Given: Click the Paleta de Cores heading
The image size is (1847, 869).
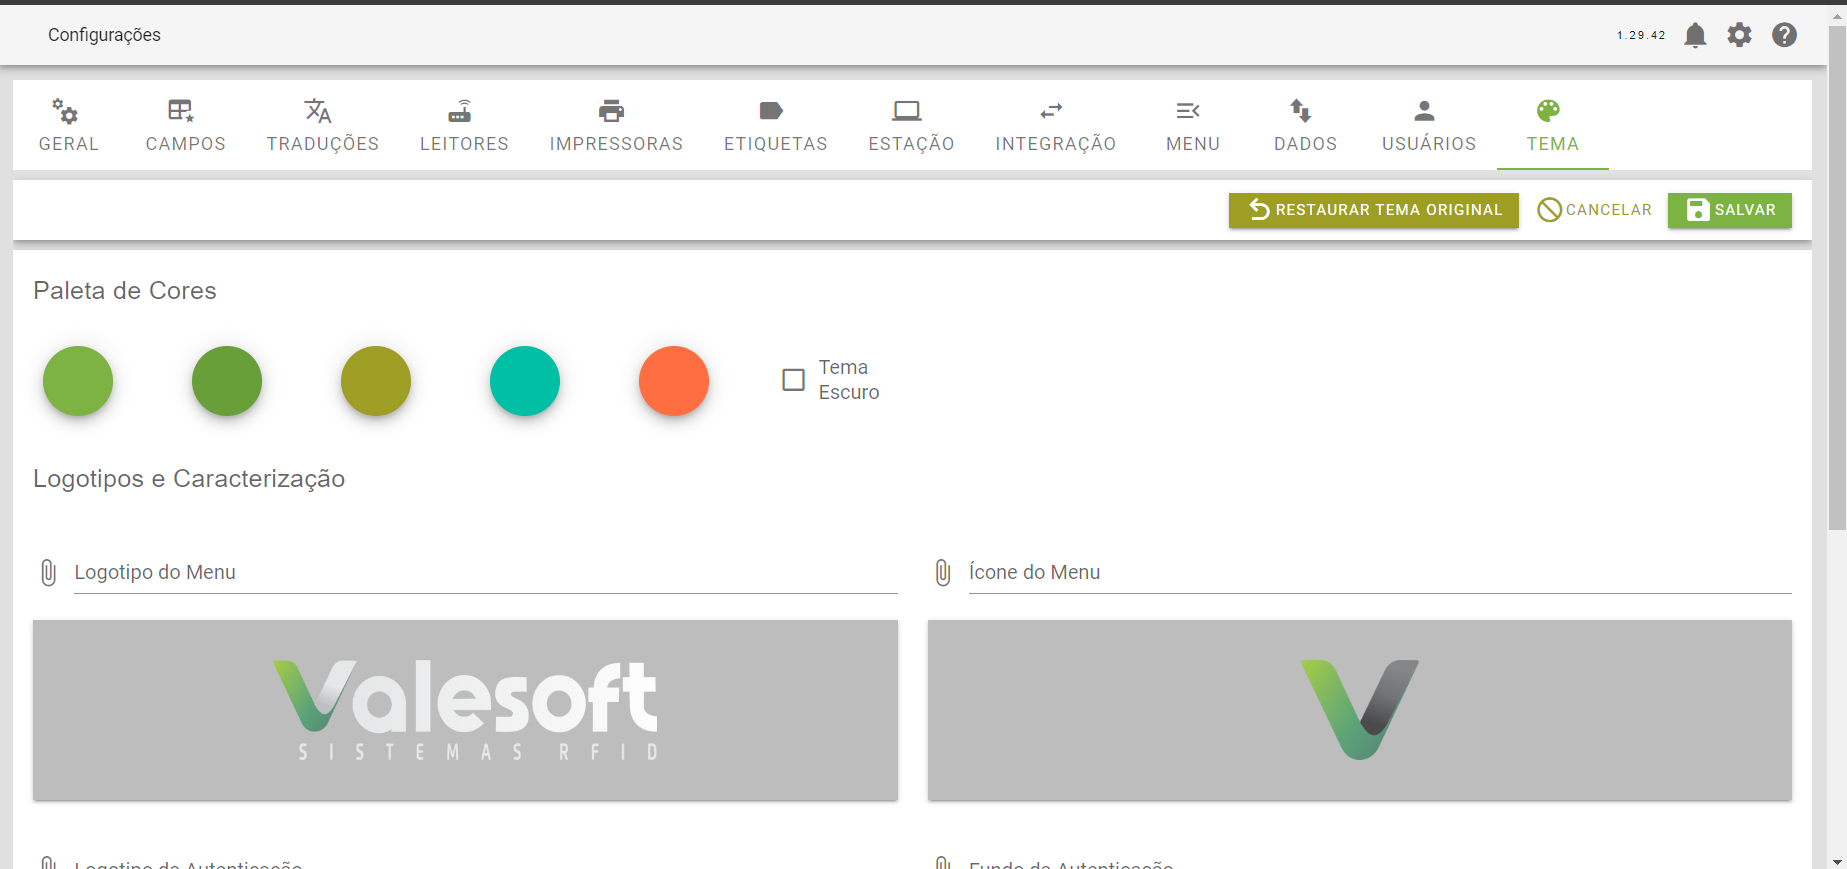Looking at the screenshot, I should (125, 291).
